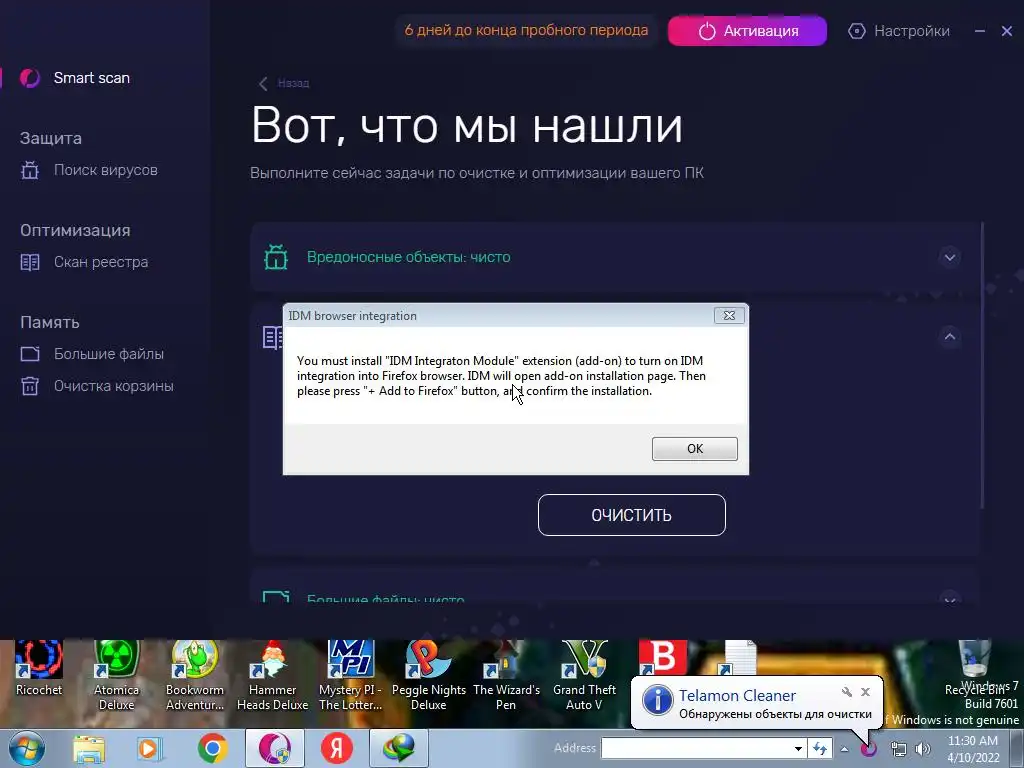Open the Grand Theft Auto V shortcut

coord(584,675)
